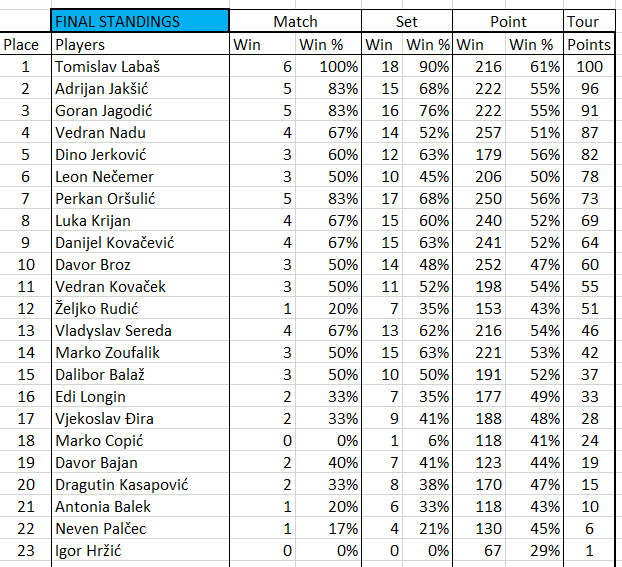
Task: Click the Players column header
Action: coord(139,44)
